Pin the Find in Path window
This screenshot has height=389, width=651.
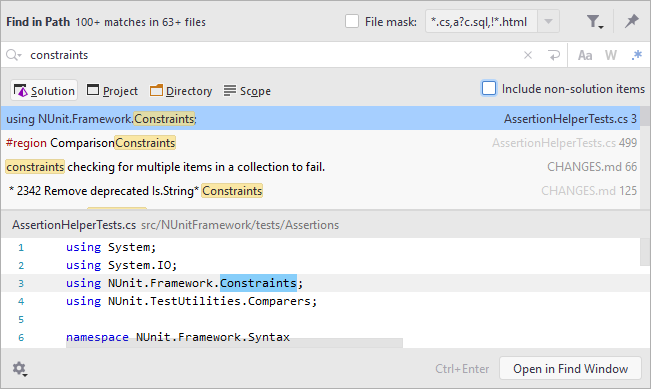pyautogui.click(x=631, y=21)
